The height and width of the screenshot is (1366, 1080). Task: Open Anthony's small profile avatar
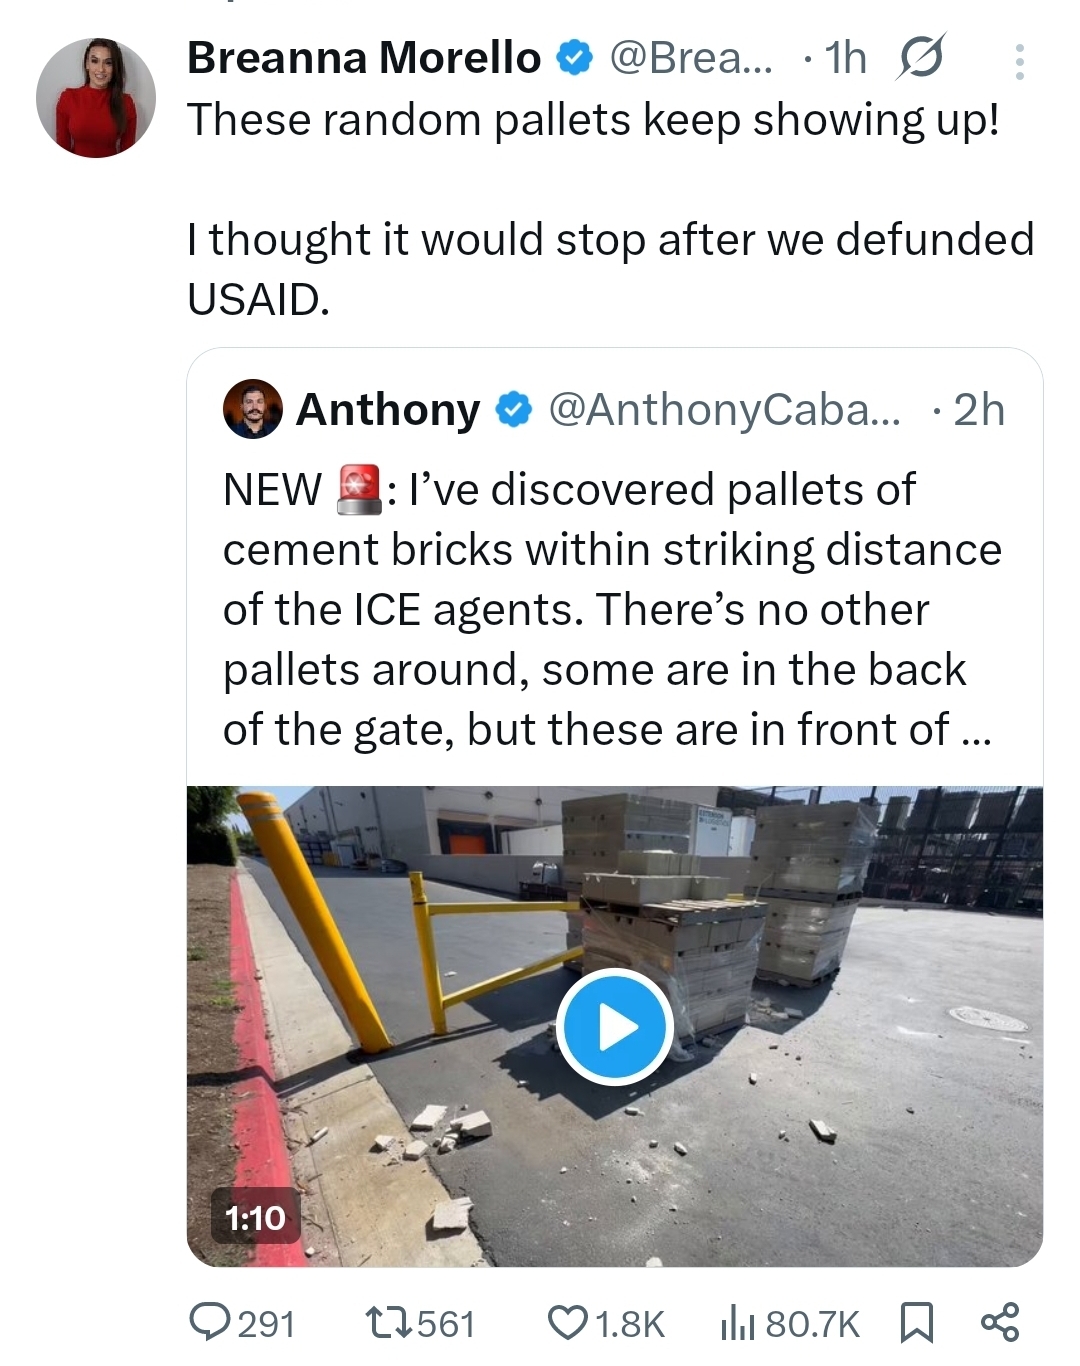tap(252, 409)
